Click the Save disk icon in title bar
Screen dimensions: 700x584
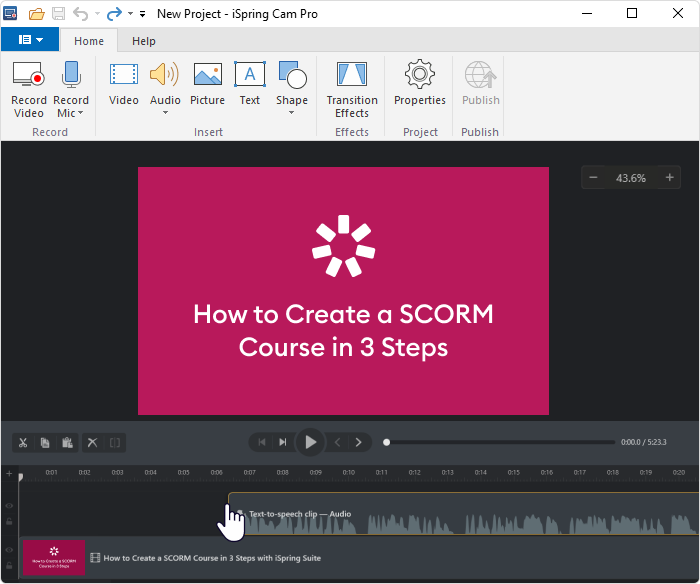tap(58, 14)
